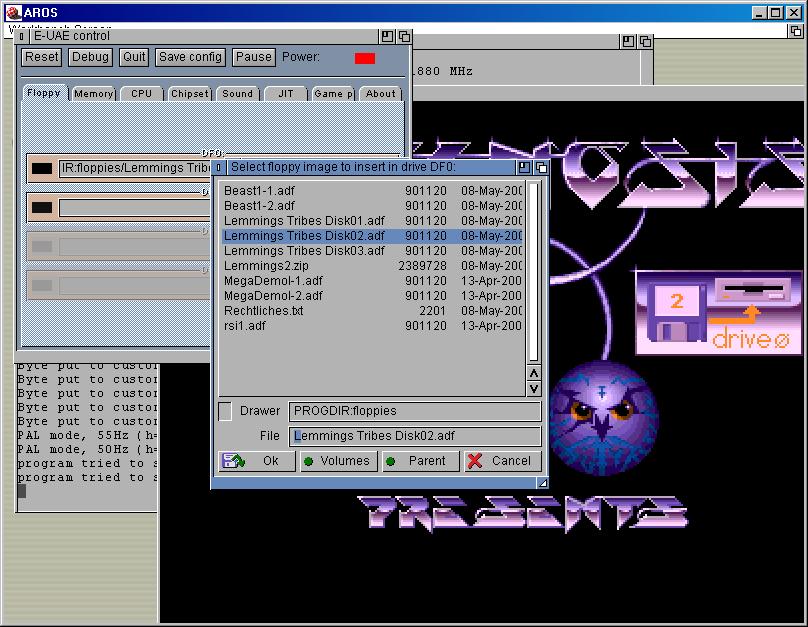The width and height of the screenshot is (808, 627).
Task: Click the requester size gadget corner
Action: pos(543,483)
